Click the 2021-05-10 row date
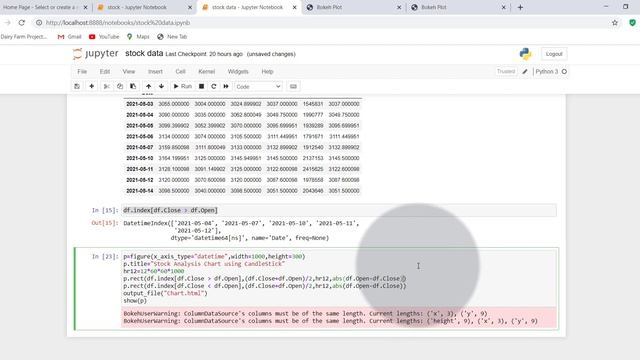This screenshot has width=640, height=360. (140, 158)
